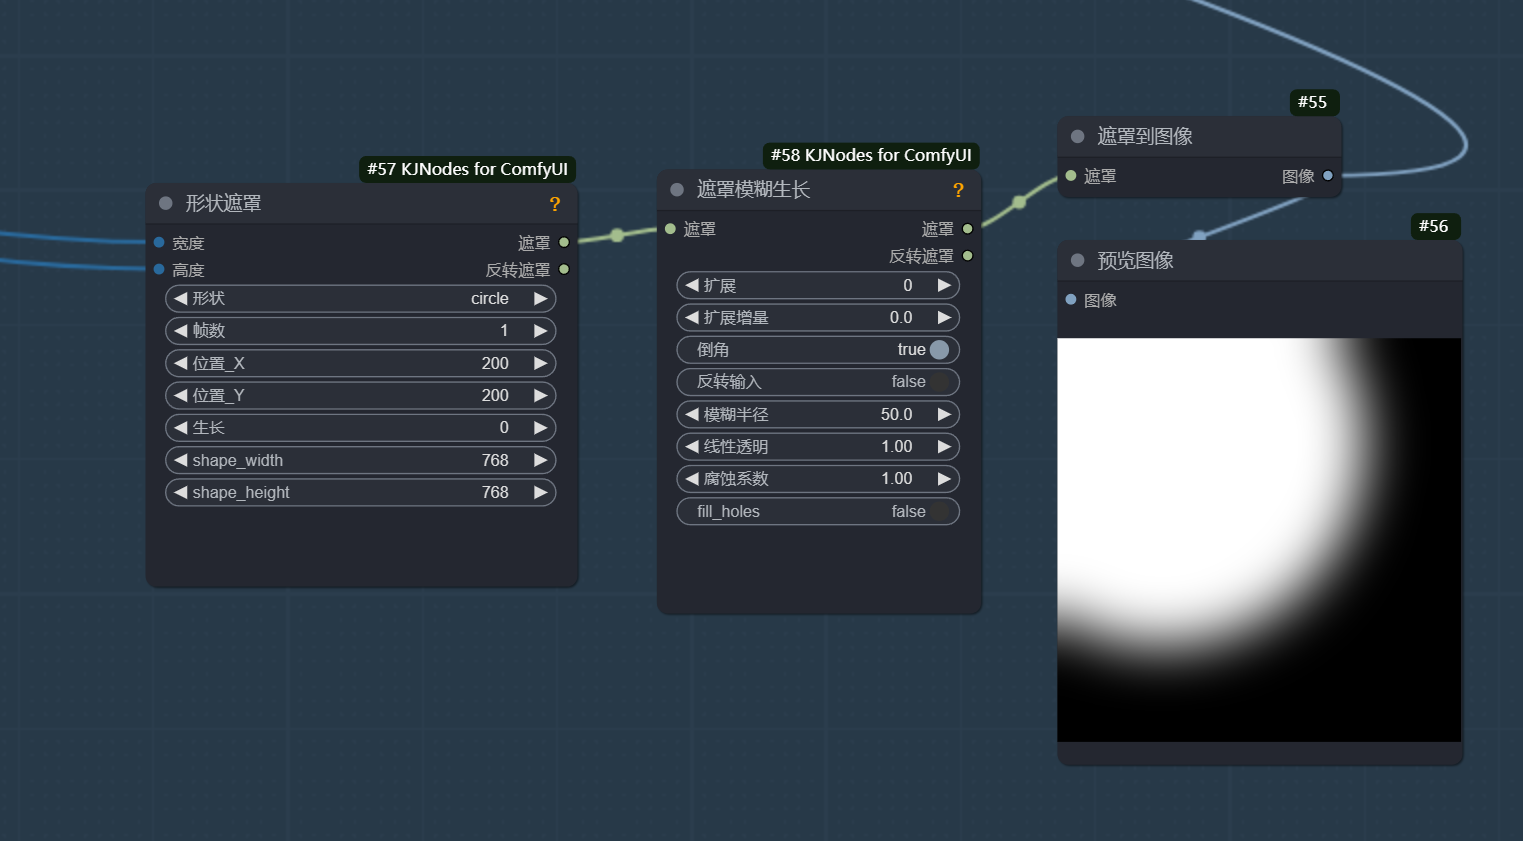The width and height of the screenshot is (1523, 841).
Task: Click the 宽度 input port
Action: 159,242
